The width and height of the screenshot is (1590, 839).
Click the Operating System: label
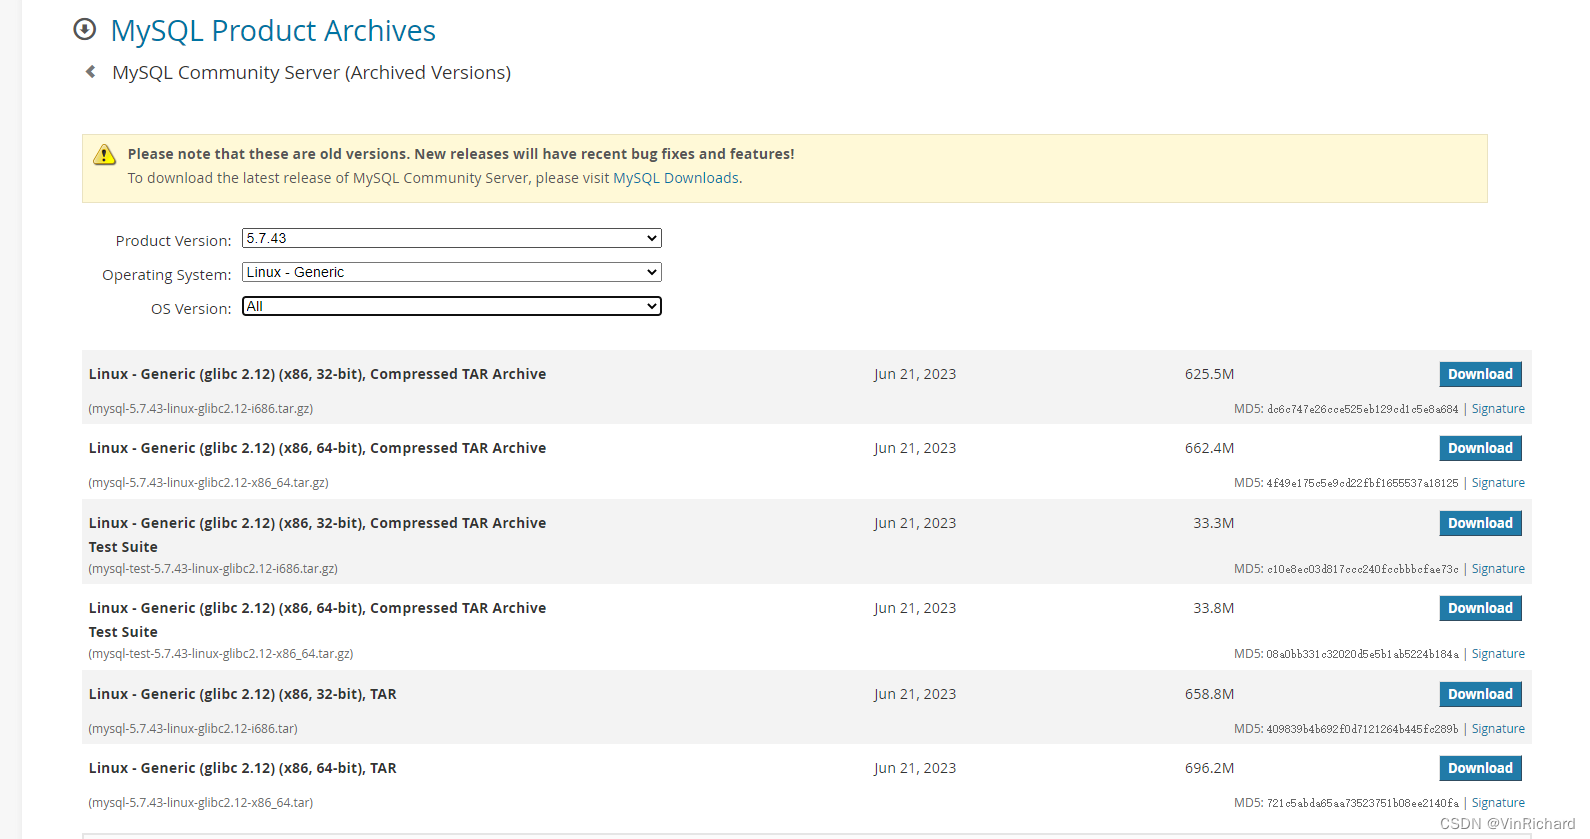pyautogui.click(x=166, y=275)
